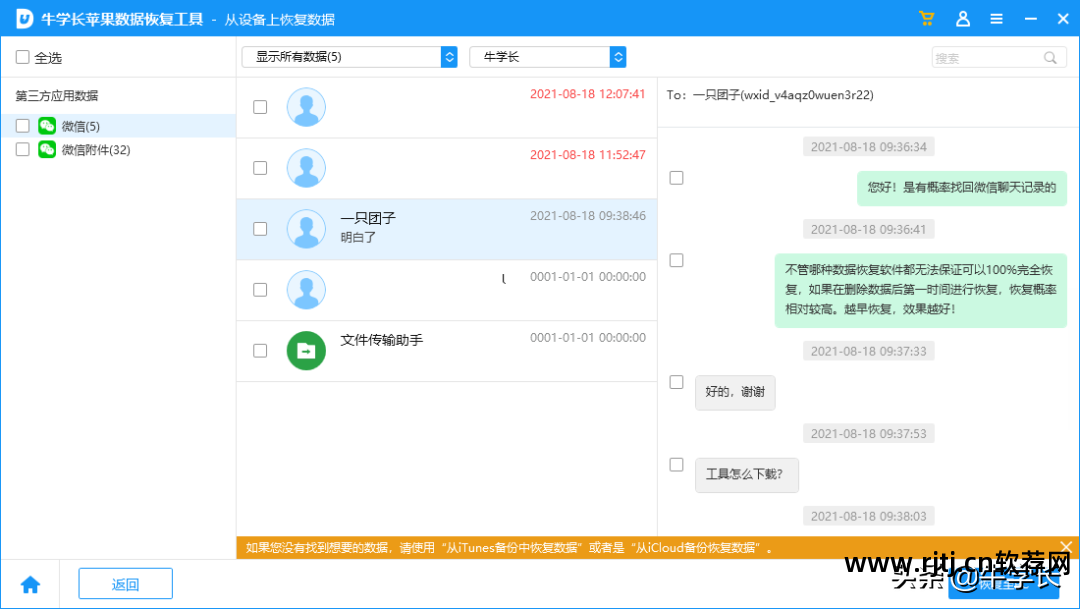Open the 牛学长 account dropdown

(548, 57)
